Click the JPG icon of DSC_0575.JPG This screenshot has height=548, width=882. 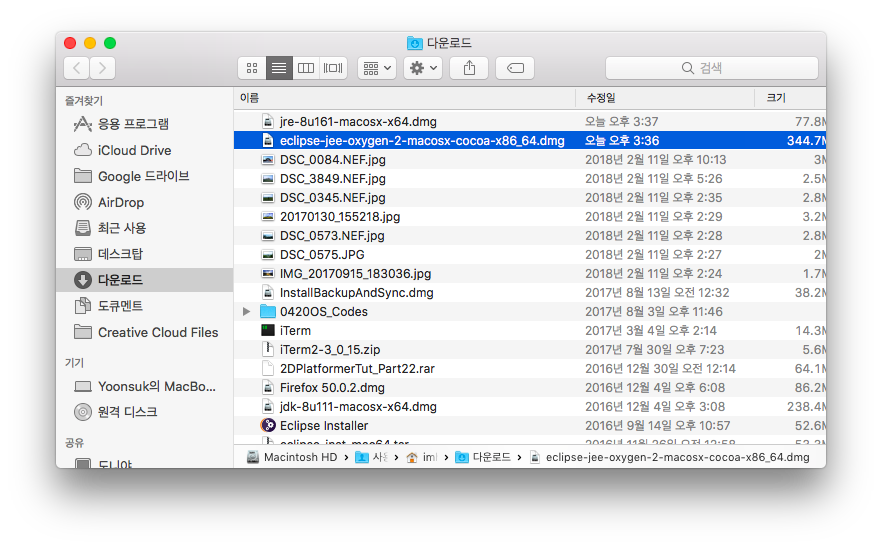268,255
